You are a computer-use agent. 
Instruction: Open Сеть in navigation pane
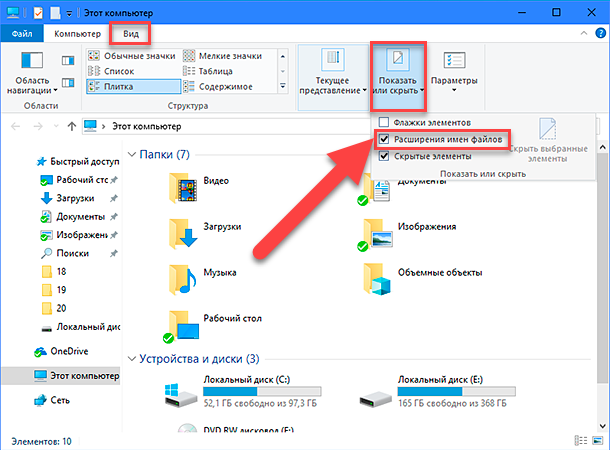coord(52,400)
